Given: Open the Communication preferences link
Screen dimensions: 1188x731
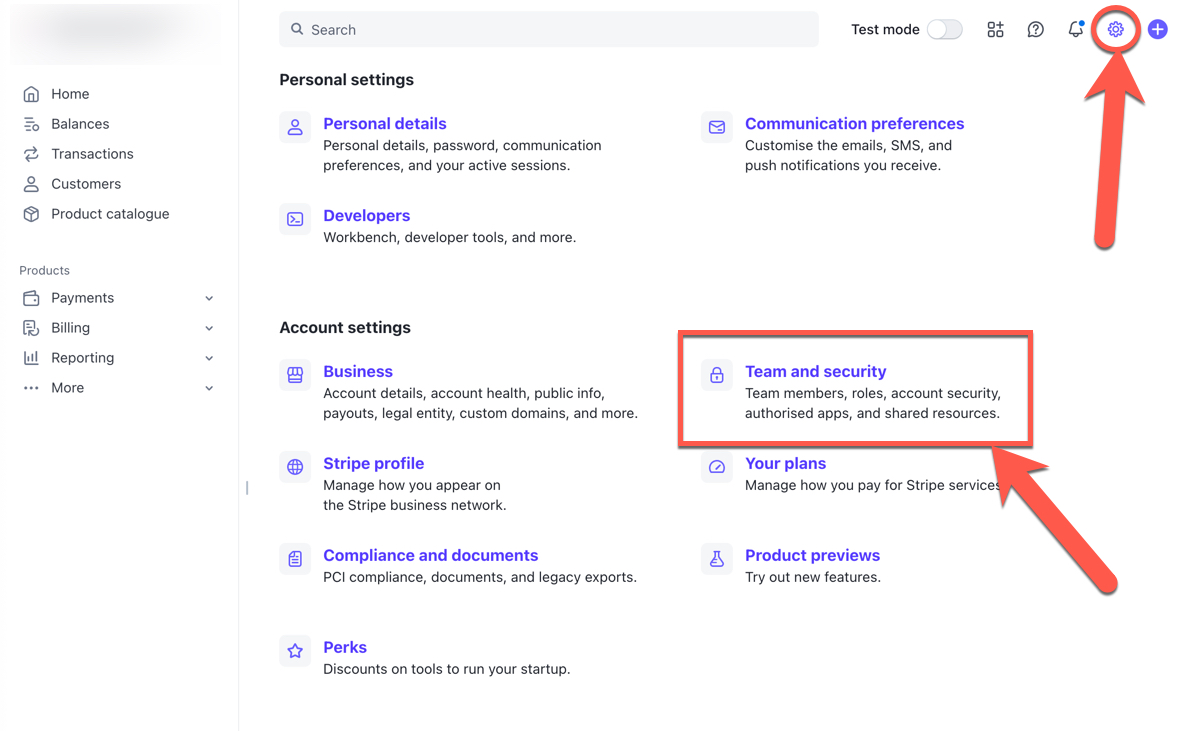Looking at the screenshot, I should click(x=855, y=123).
